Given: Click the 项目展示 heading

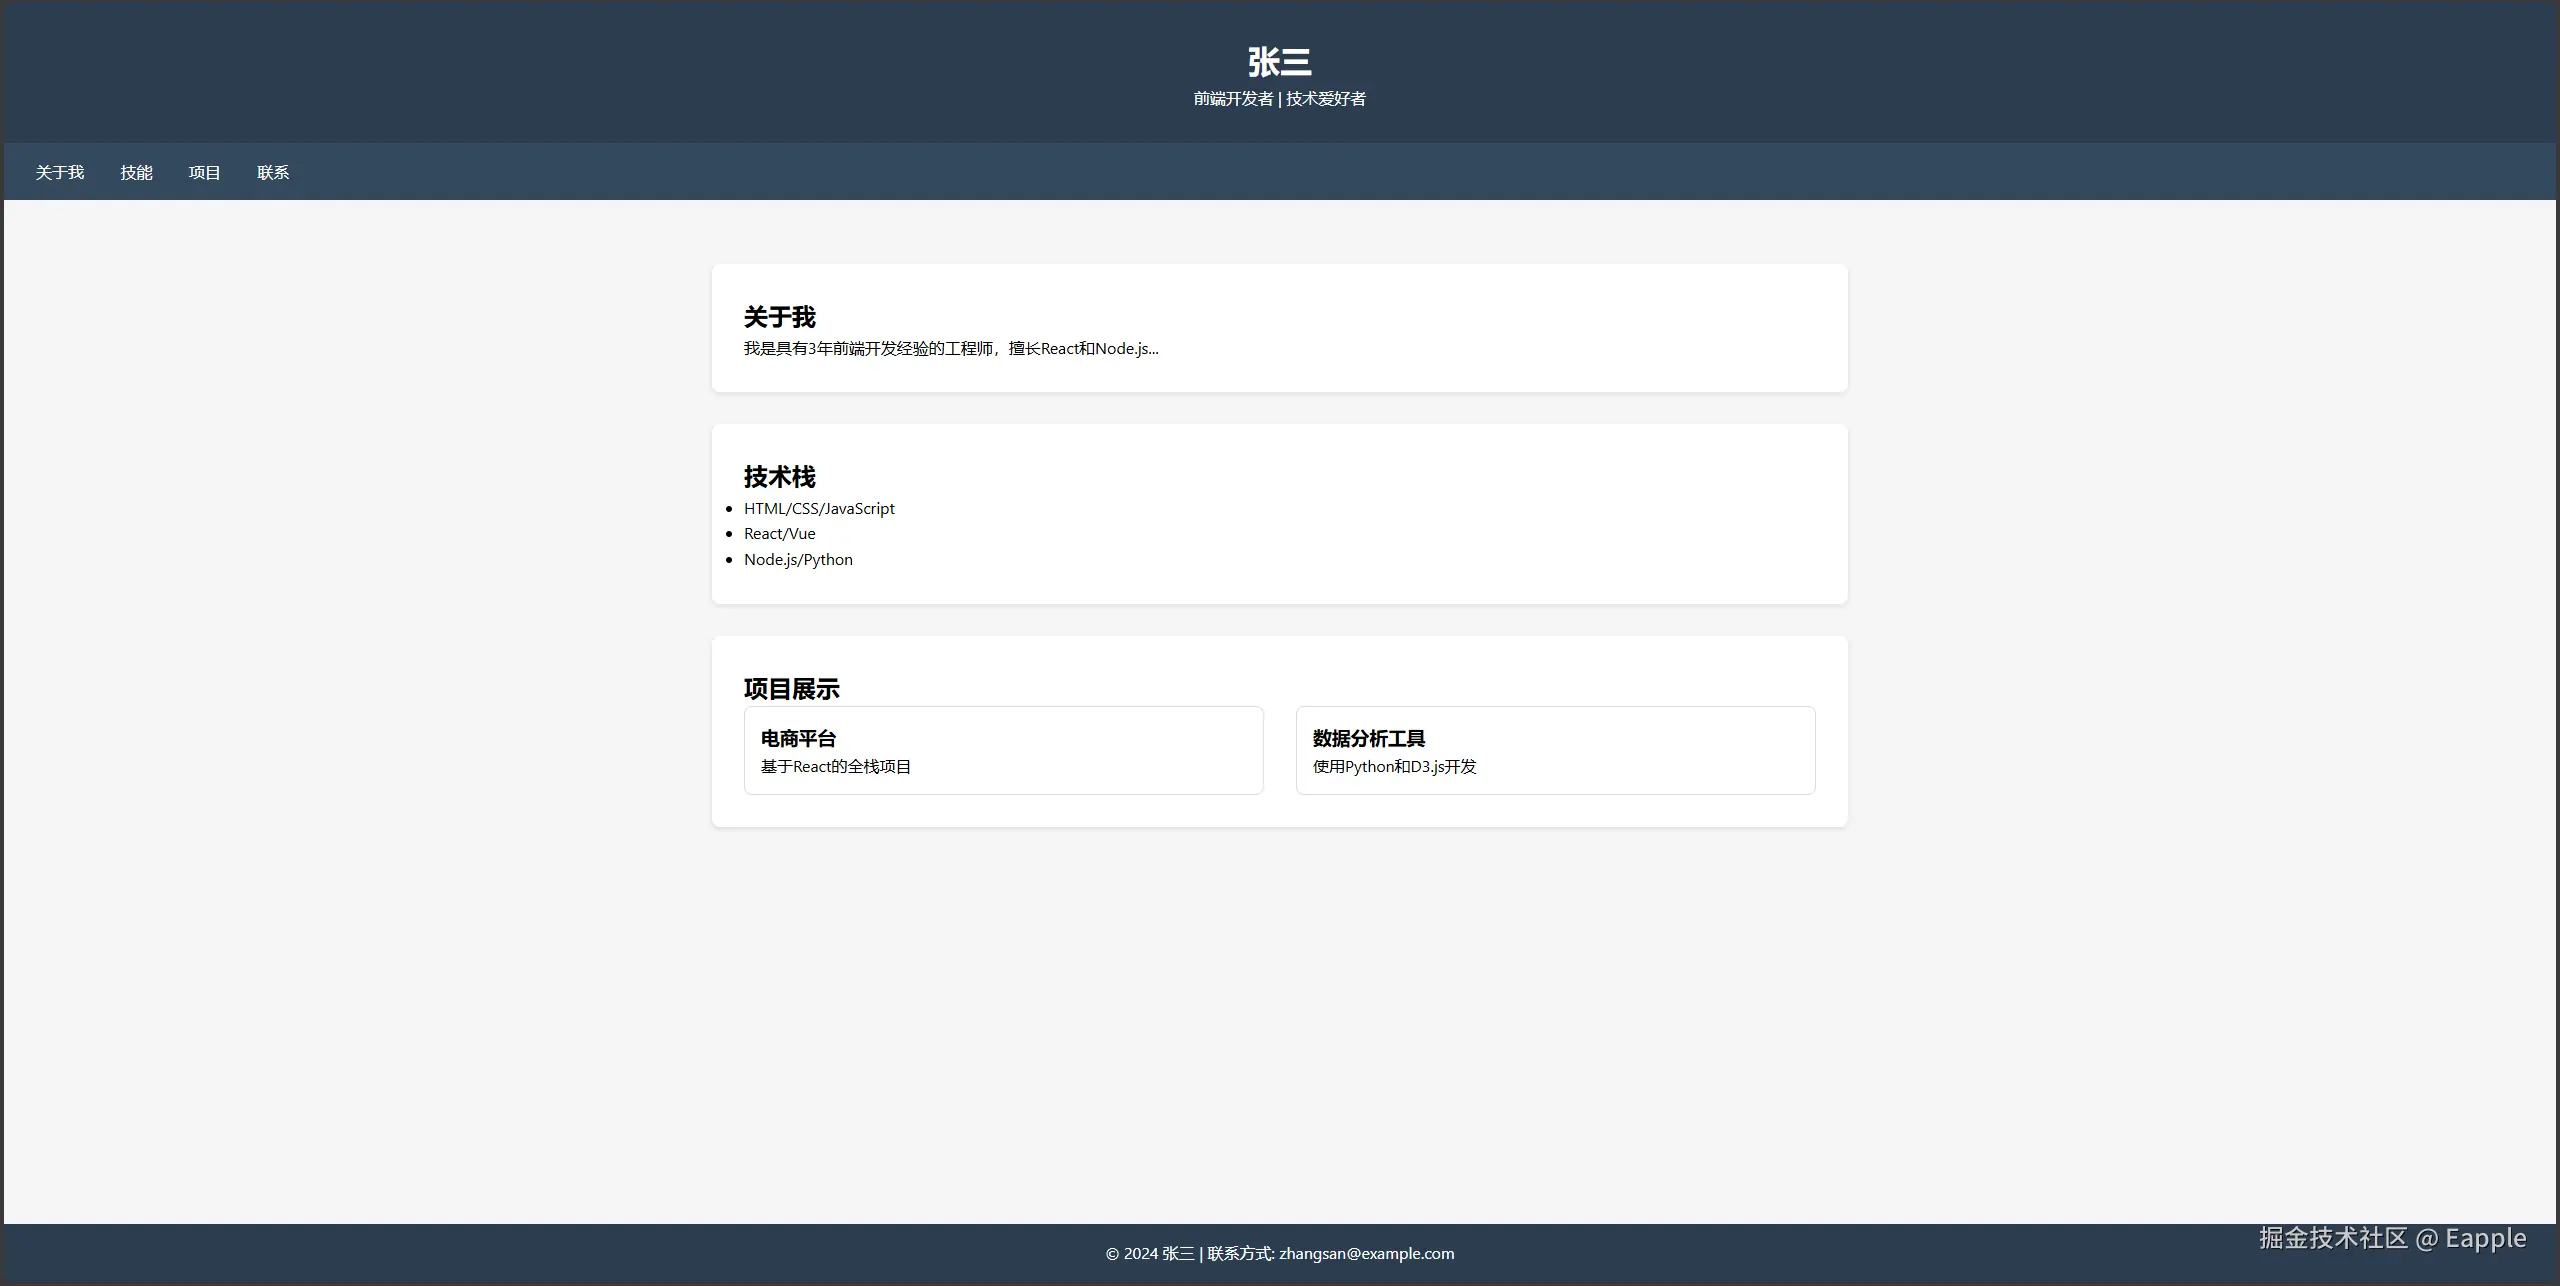Looking at the screenshot, I should click(x=791, y=689).
